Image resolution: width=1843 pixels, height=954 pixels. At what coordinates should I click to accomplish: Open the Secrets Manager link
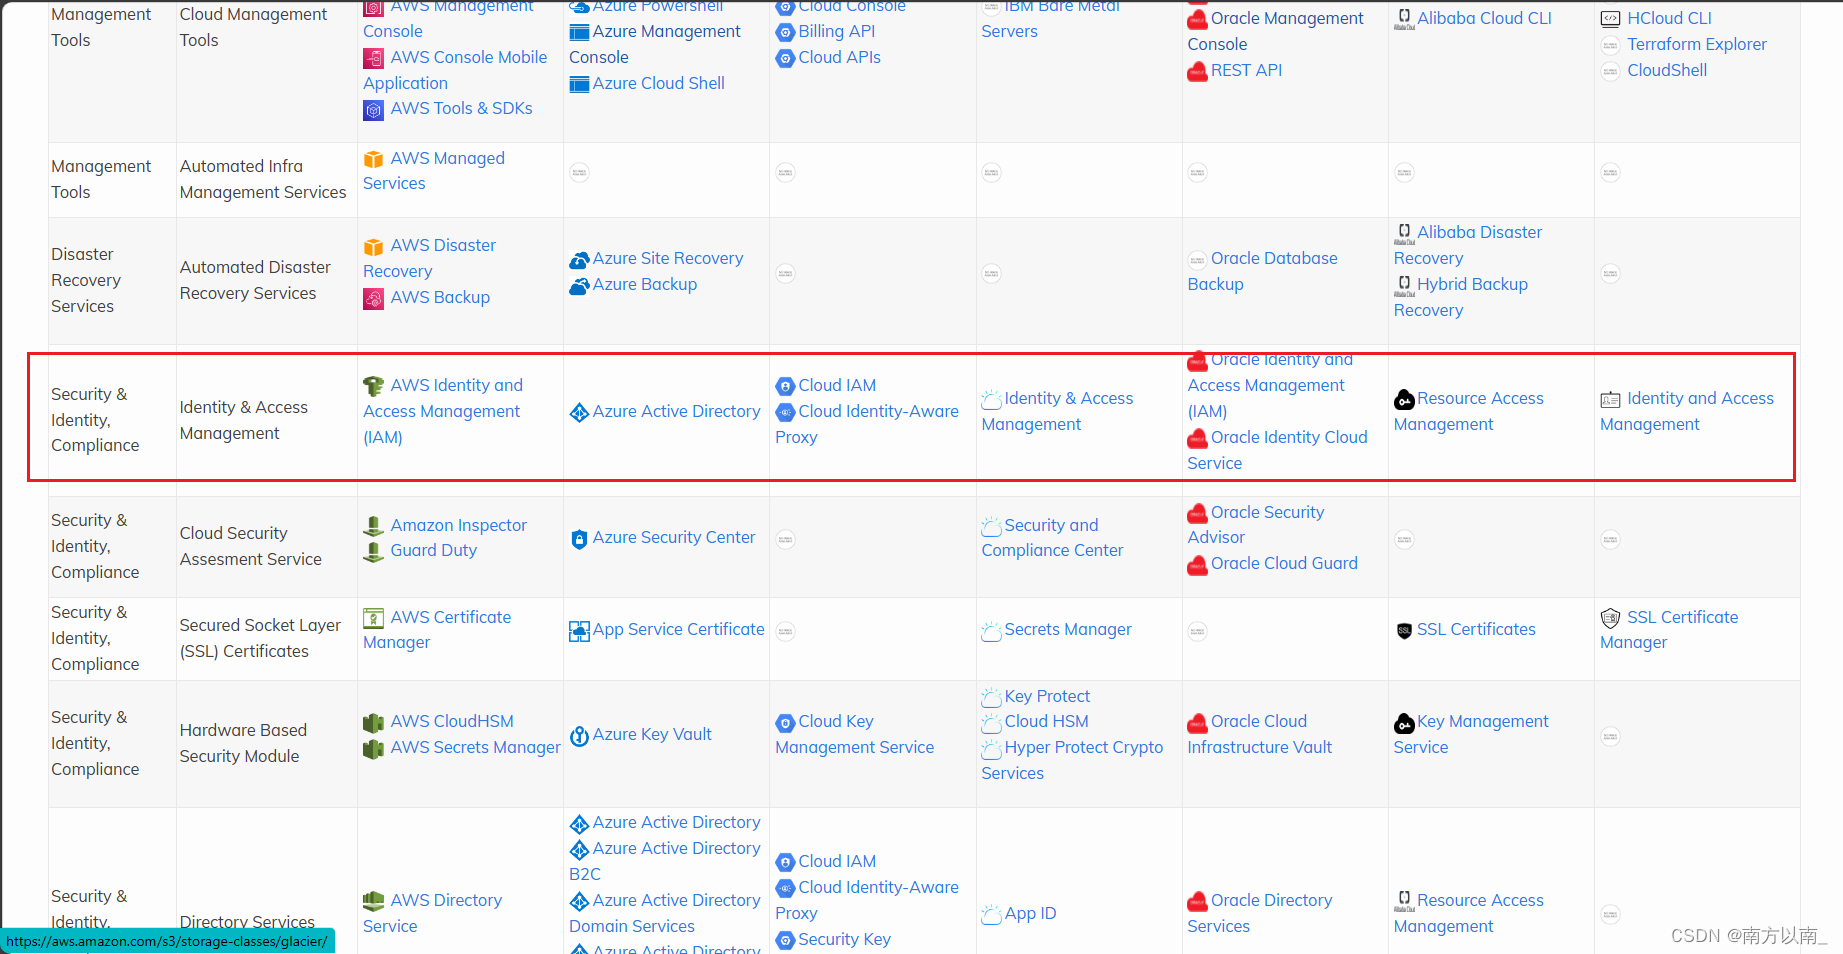click(1068, 629)
